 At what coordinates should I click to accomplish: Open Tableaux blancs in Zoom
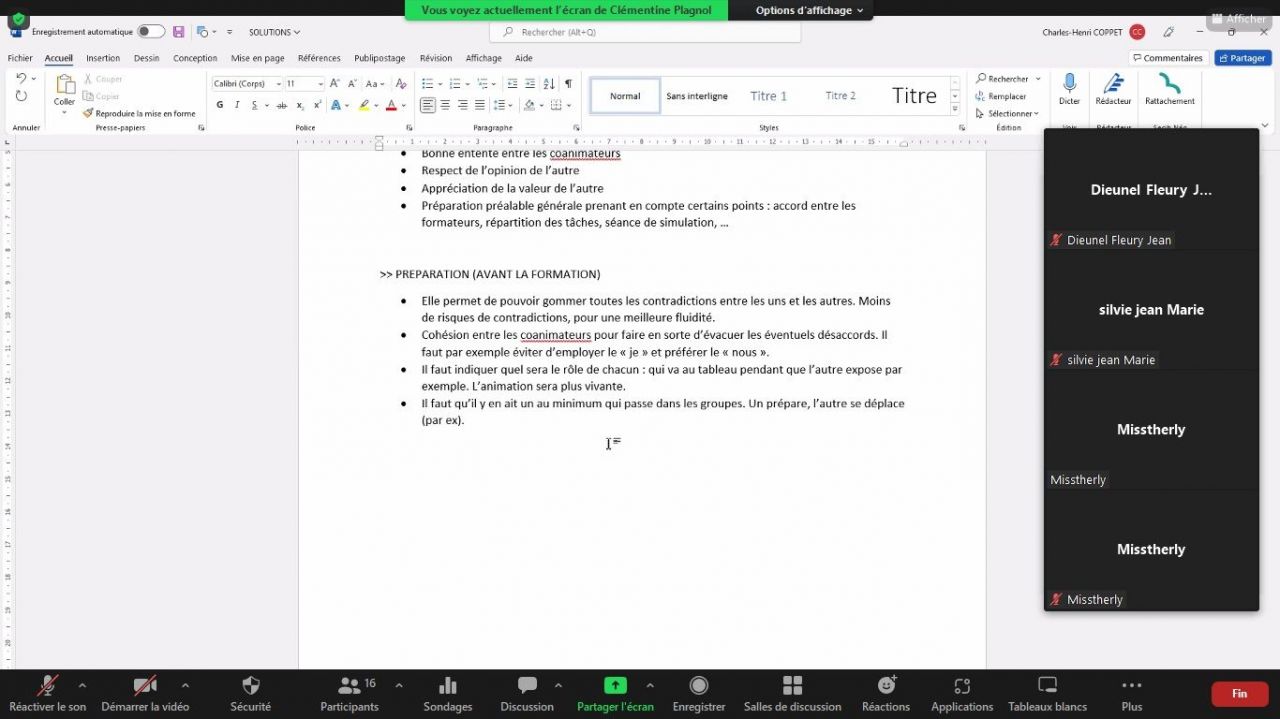(x=1047, y=694)
